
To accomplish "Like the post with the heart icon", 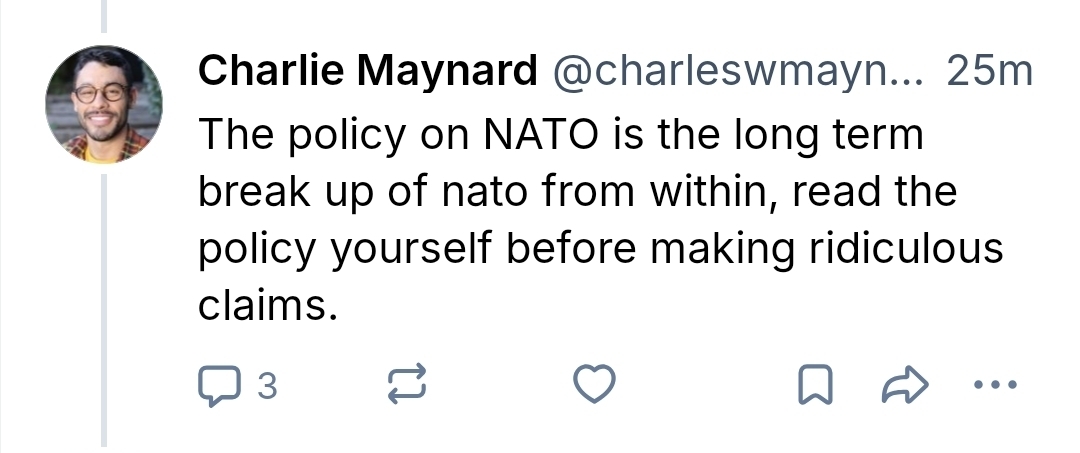I will coord(596,385).
